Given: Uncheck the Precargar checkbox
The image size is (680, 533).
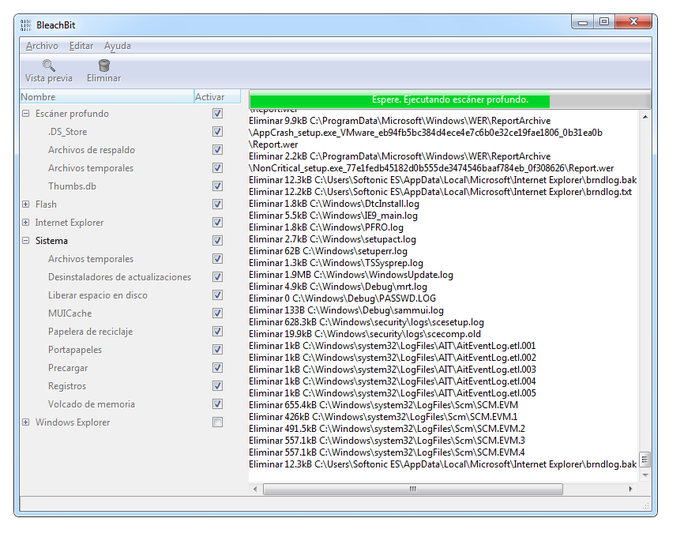Looking at the screenshot, I should point(218,368).
